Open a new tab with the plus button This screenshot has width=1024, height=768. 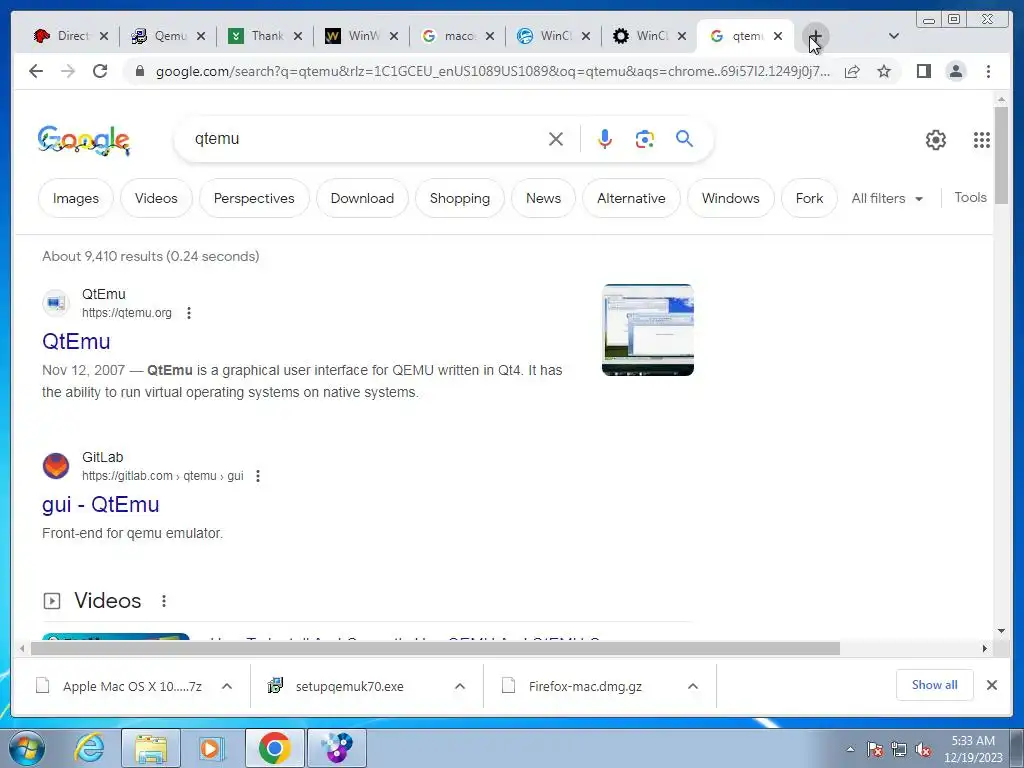pos(815,36)
